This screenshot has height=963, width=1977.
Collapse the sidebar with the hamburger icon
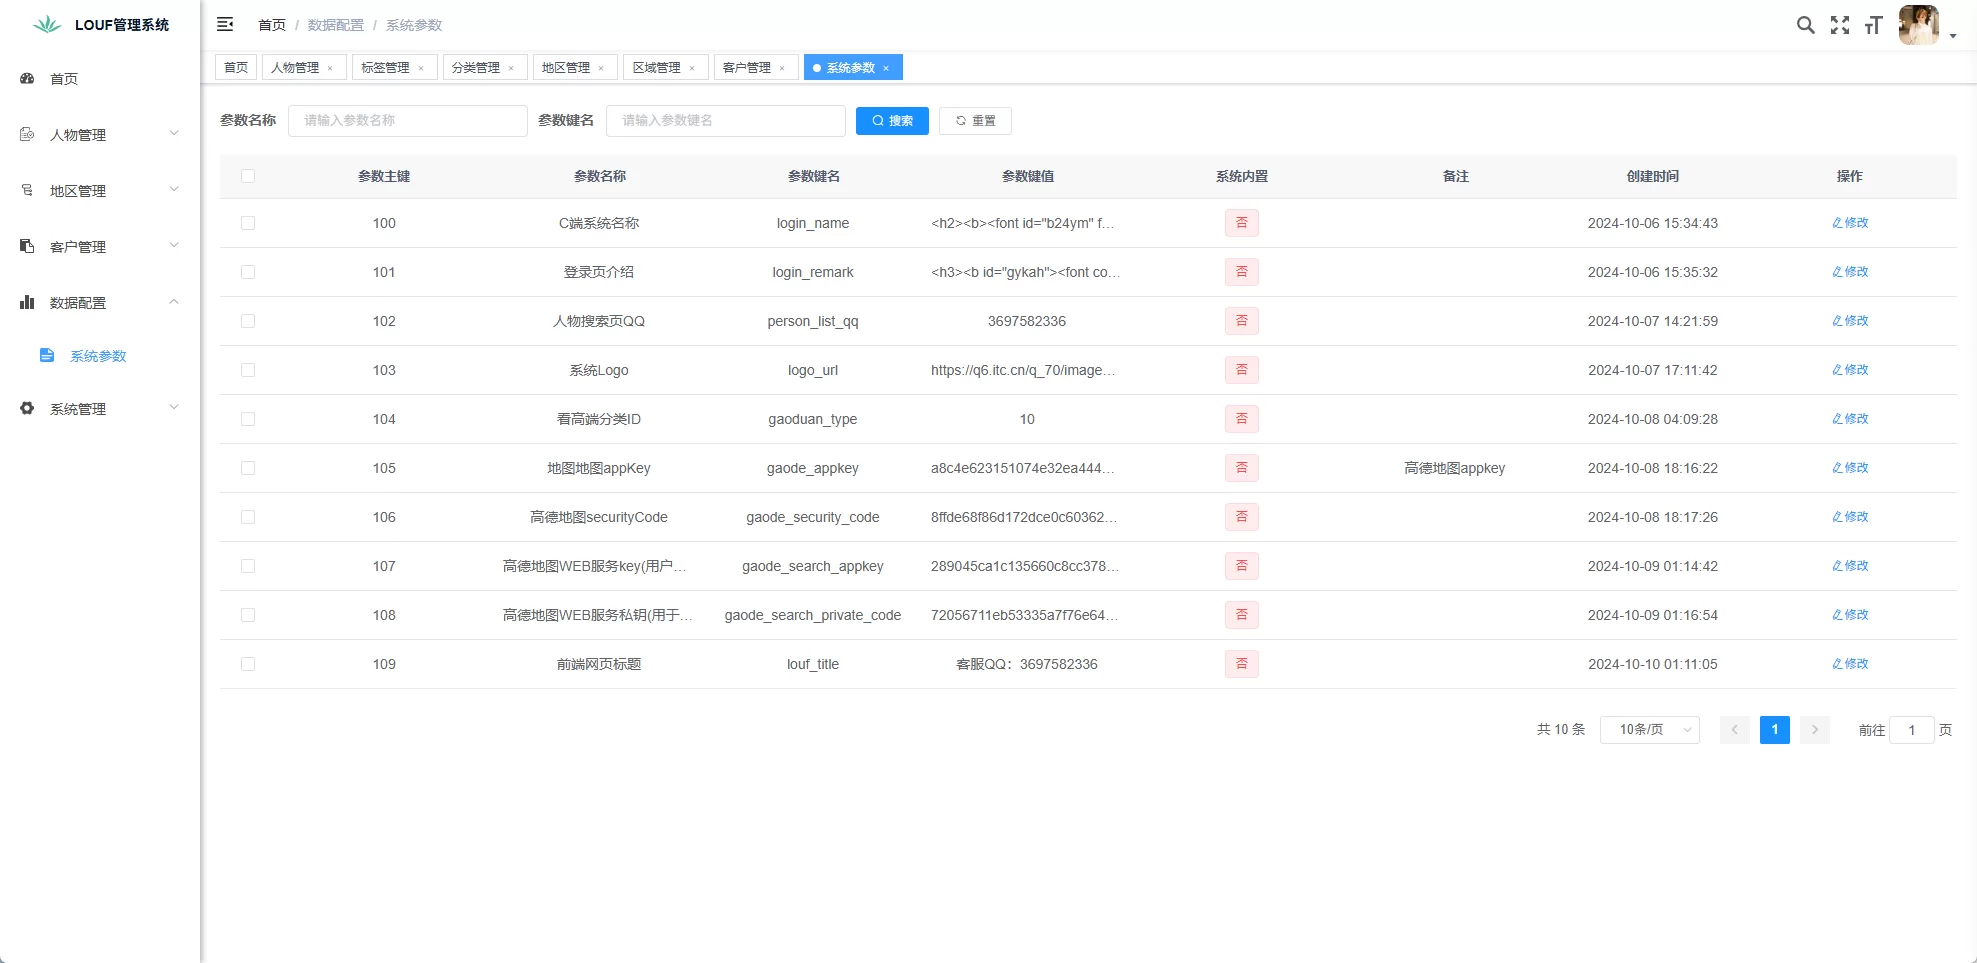[225, 24]
